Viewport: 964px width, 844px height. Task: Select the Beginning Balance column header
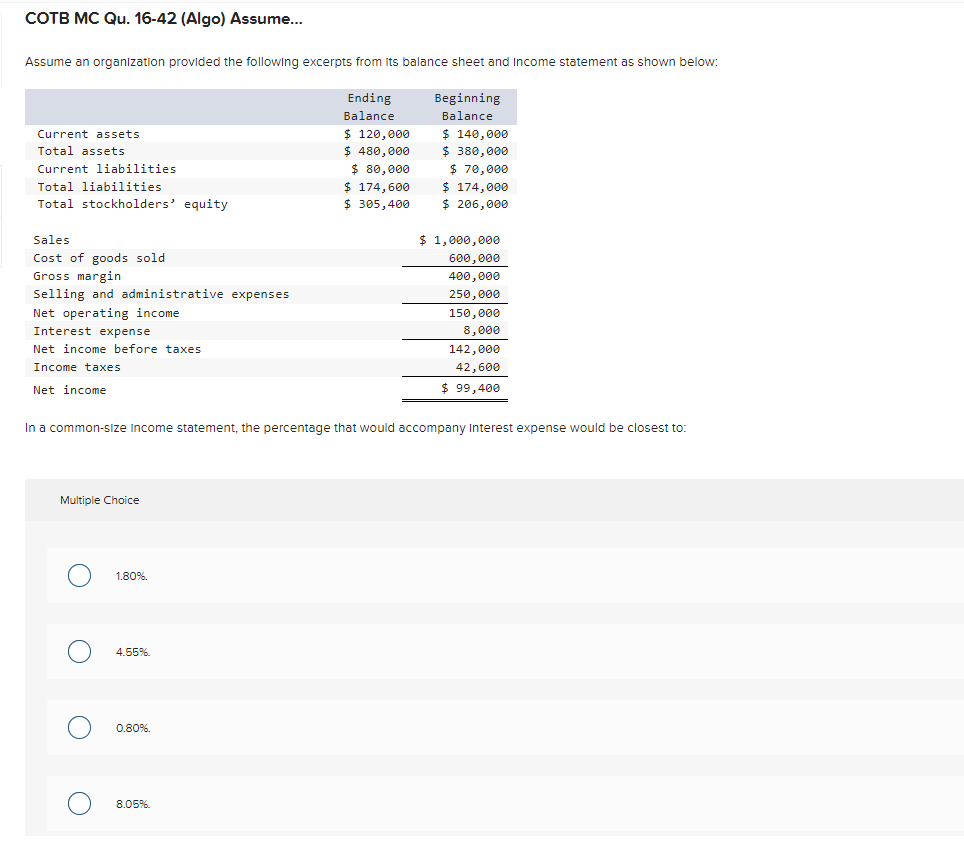click(467, 106)
